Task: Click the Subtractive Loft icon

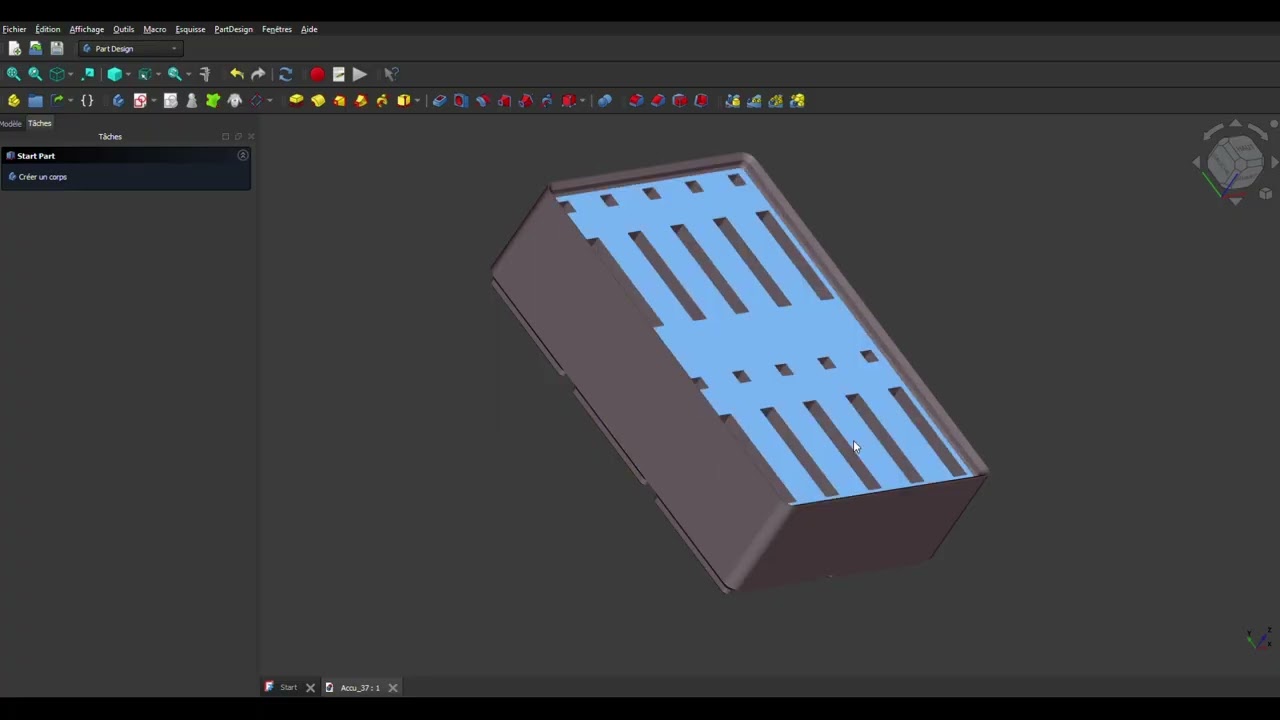Action: tap(504, 101)
